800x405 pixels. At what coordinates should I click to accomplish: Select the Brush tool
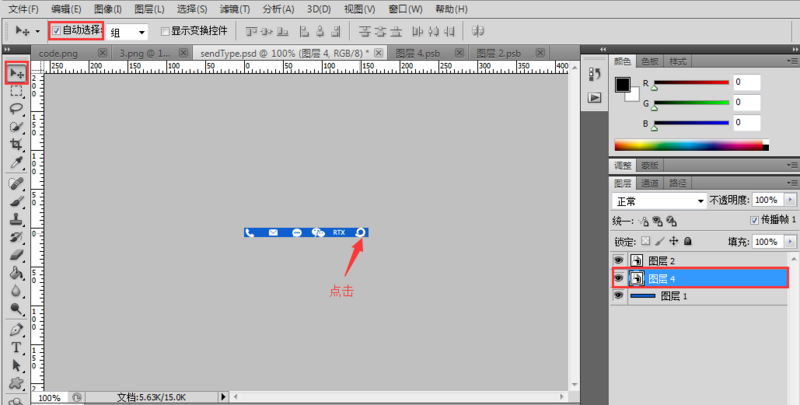(16, 201)
